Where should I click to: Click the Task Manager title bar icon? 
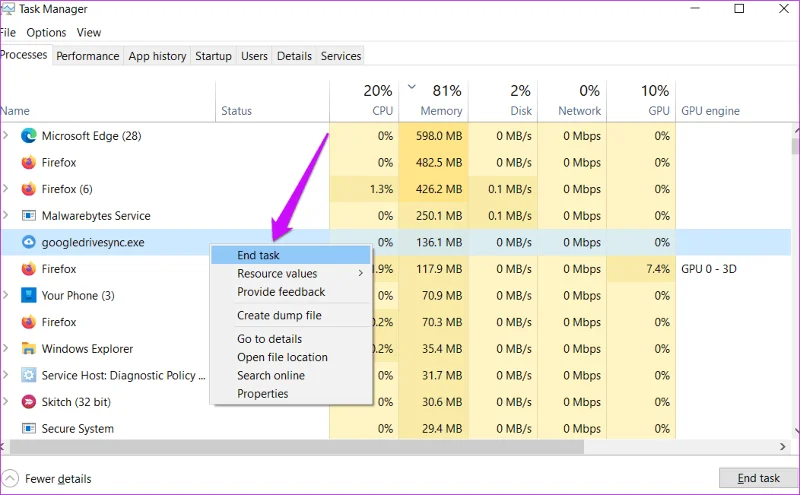click(x=8, y=9)
